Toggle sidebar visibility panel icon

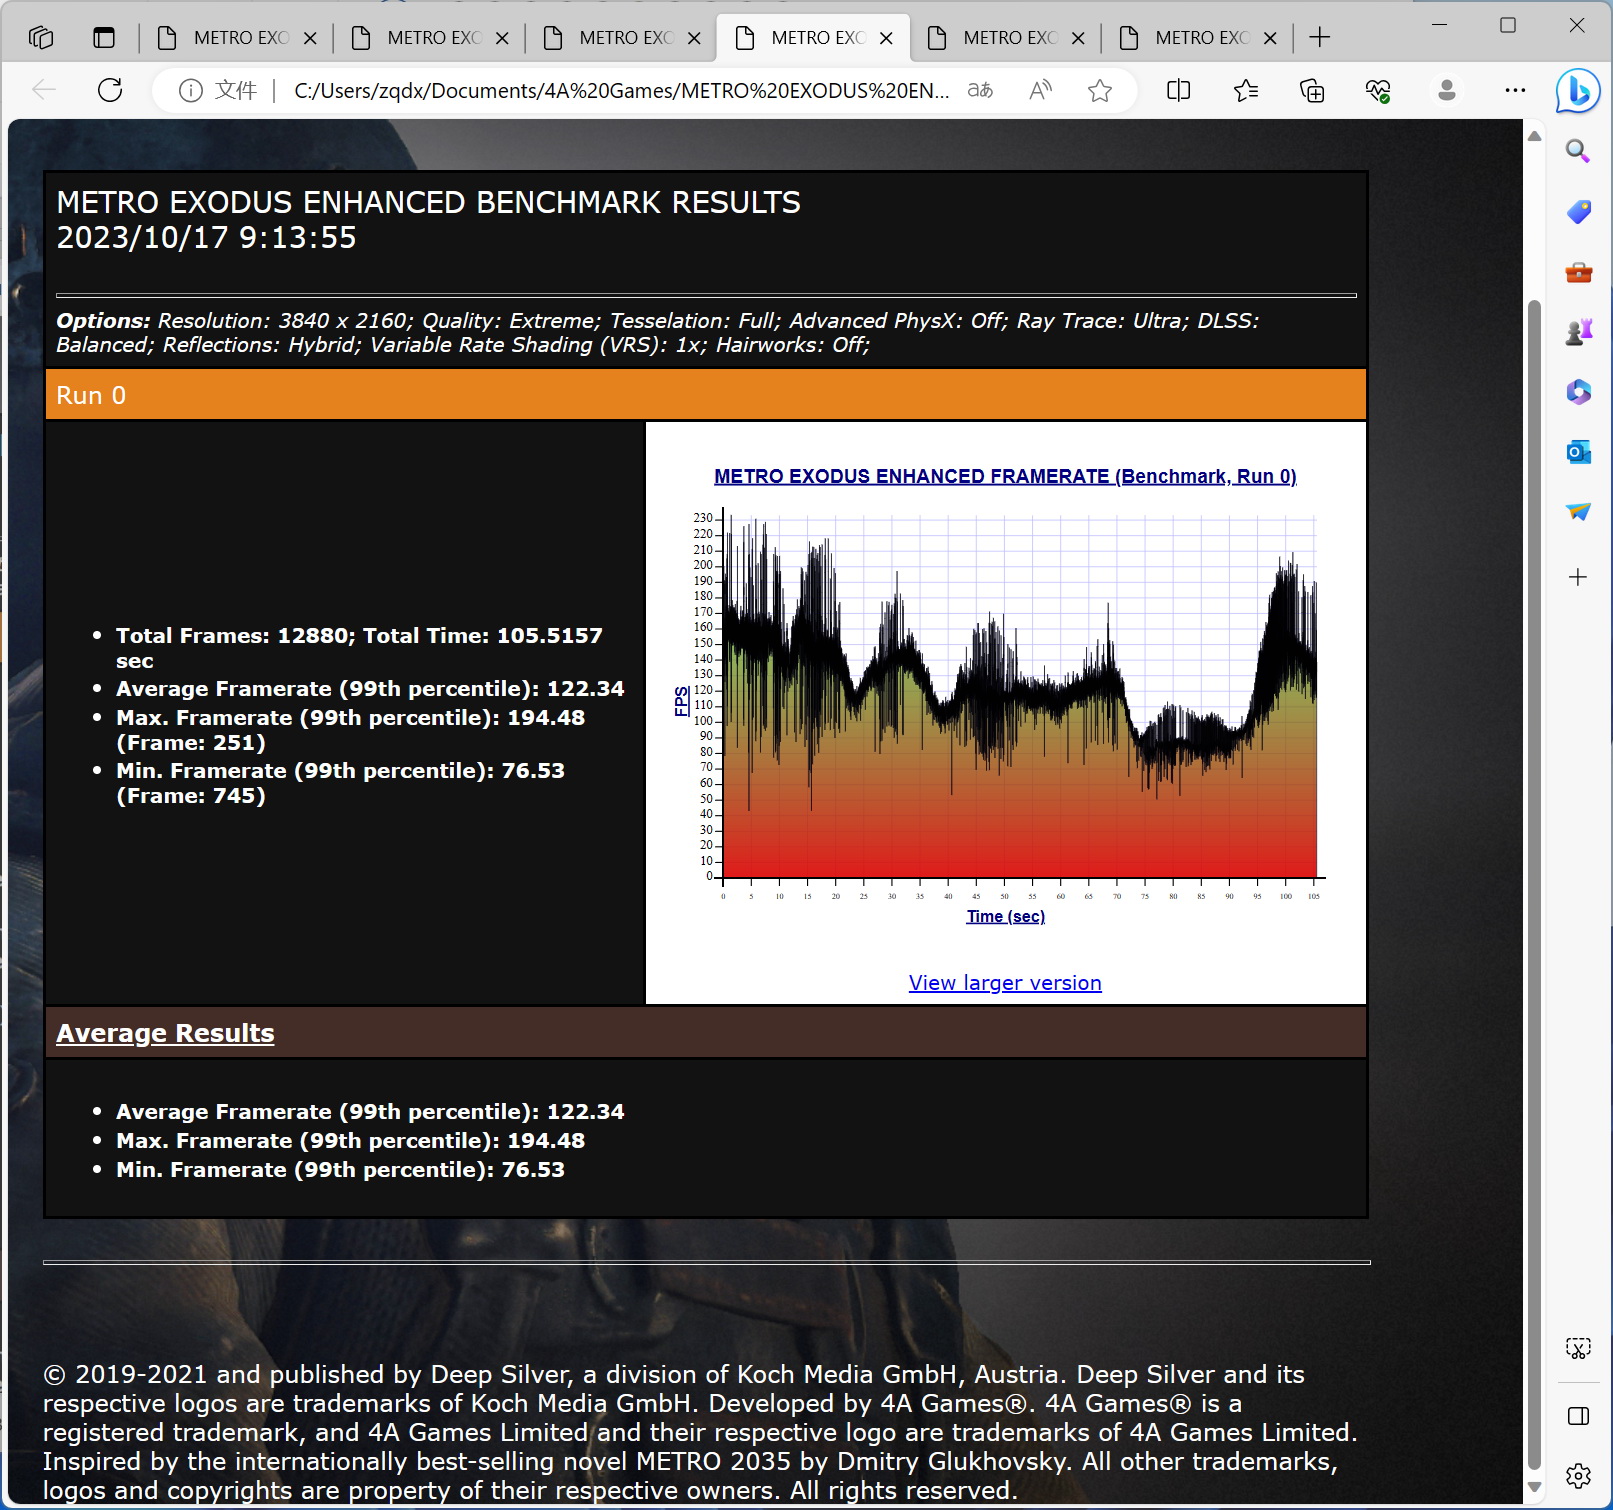(x=1578, y=1416)
